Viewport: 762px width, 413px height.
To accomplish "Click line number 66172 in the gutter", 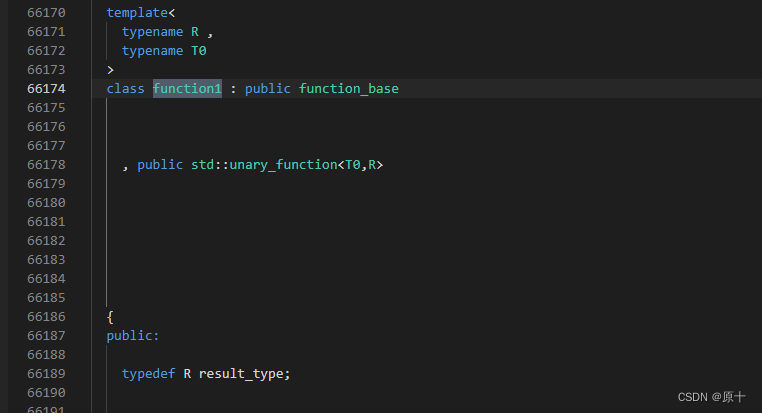I will [x=46, y=51].
